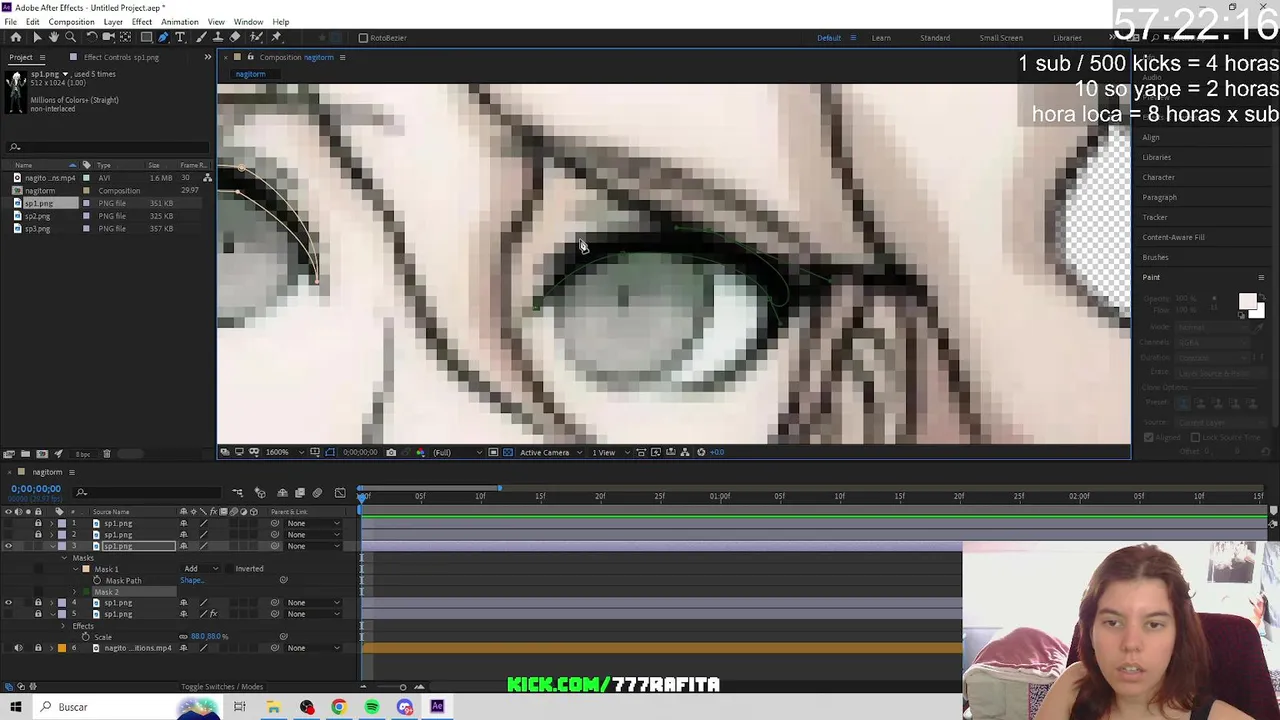
Task: Toggle transparency grid icon in viewer
Action: coord(507,452)
